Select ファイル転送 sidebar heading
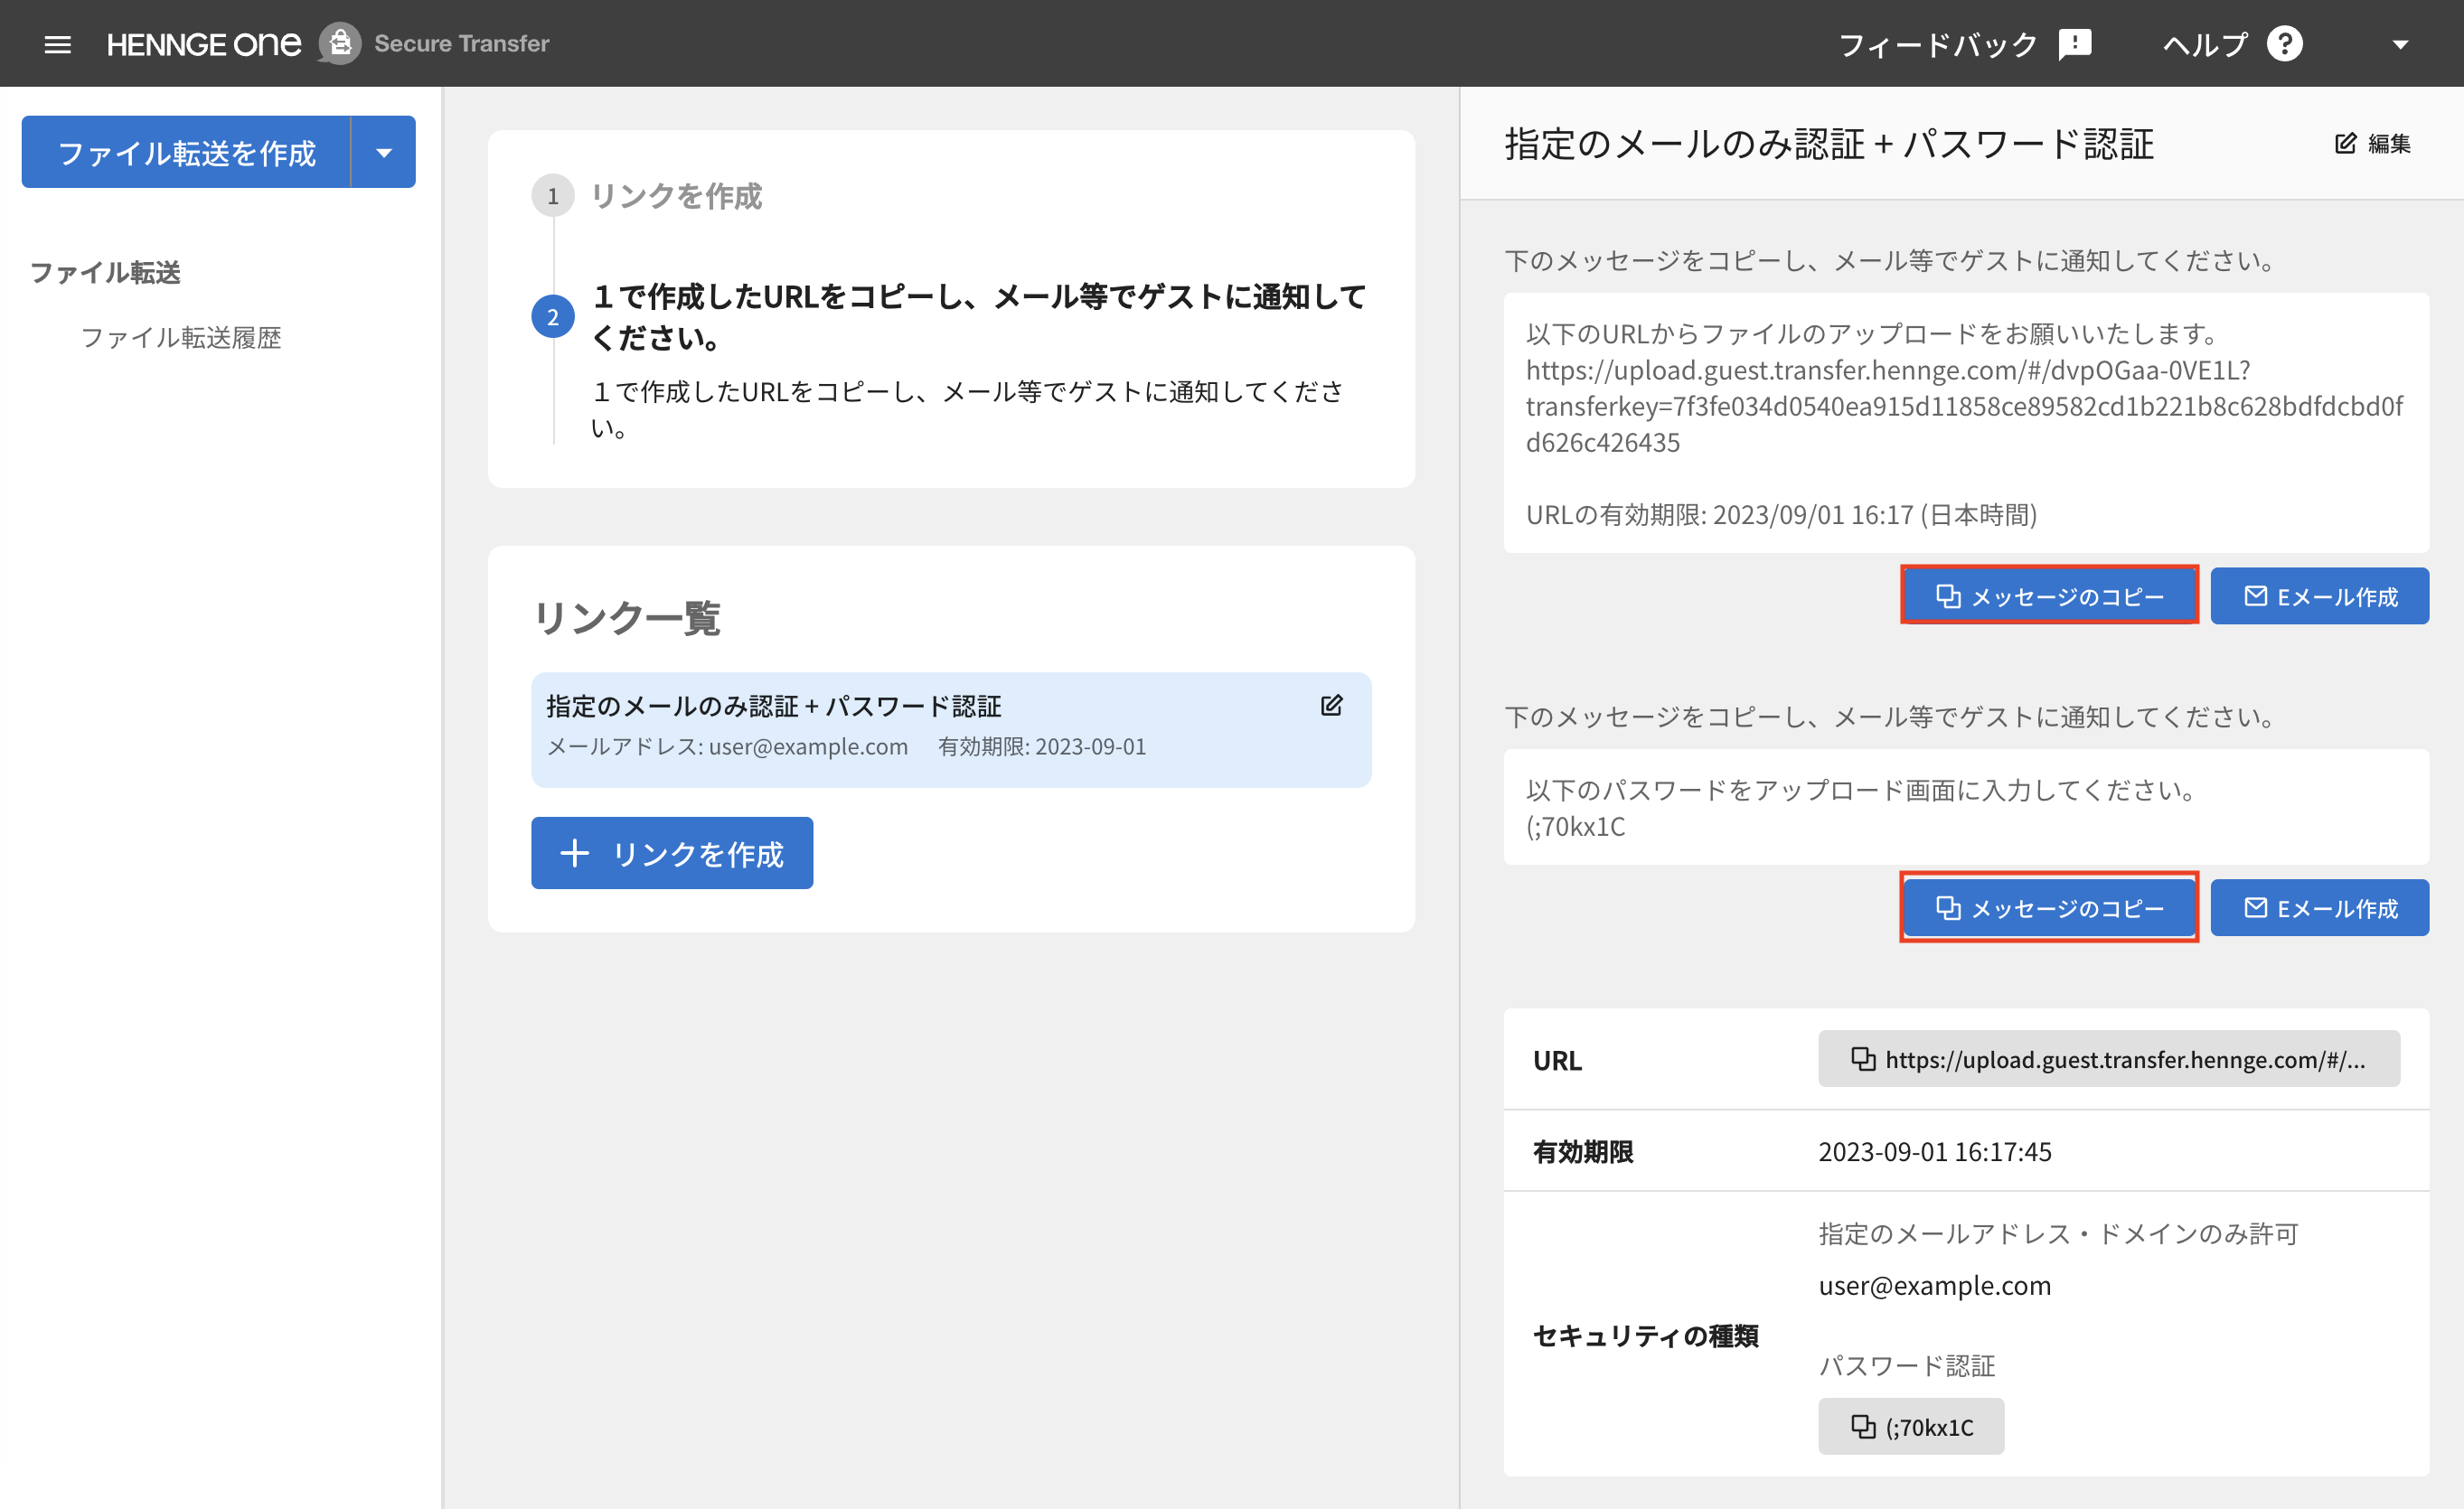This screenshot has width=2464, height=1509. 105,272
